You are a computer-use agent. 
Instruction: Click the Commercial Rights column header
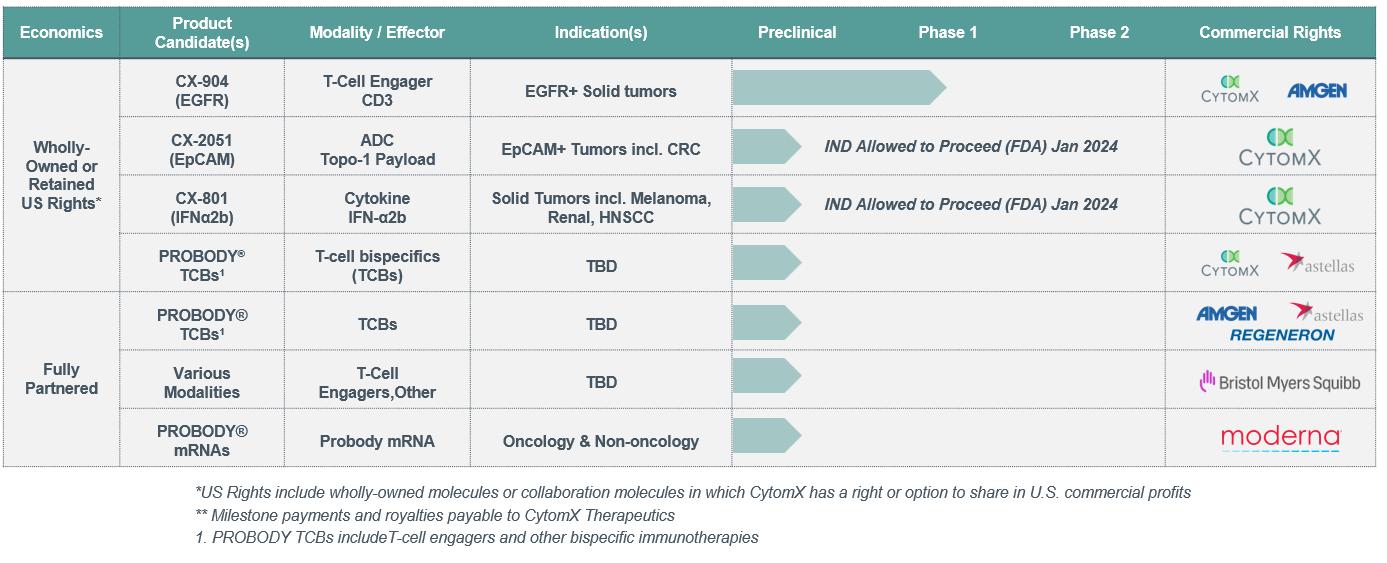1269,32
